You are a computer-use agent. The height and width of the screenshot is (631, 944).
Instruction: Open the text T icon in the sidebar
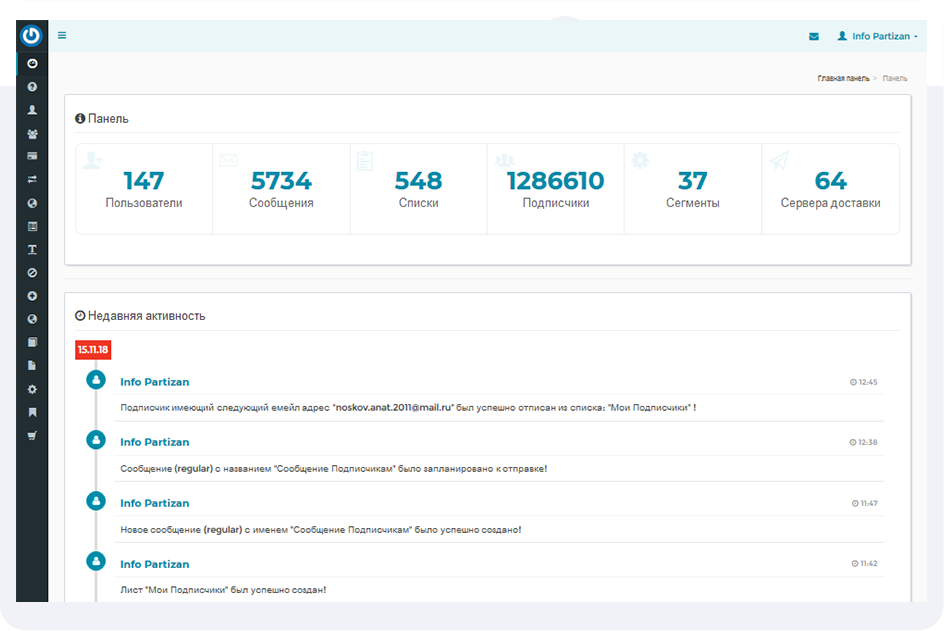coord(32,249)
